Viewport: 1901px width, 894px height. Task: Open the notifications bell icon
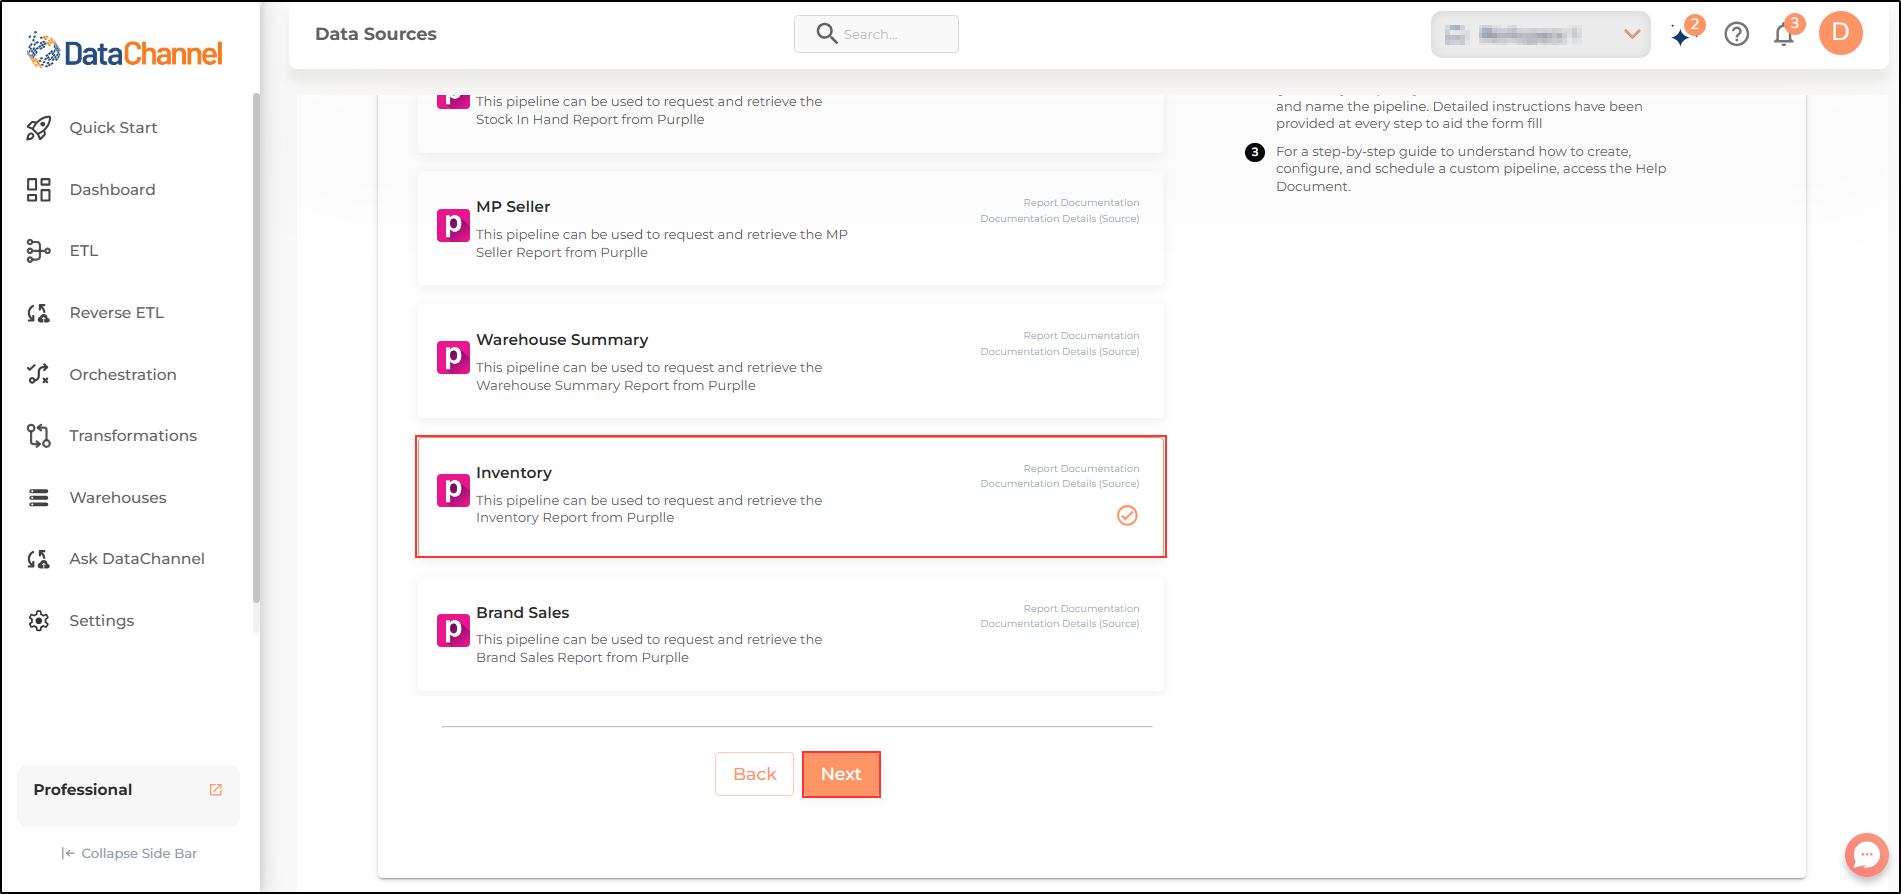(1784, 35)
